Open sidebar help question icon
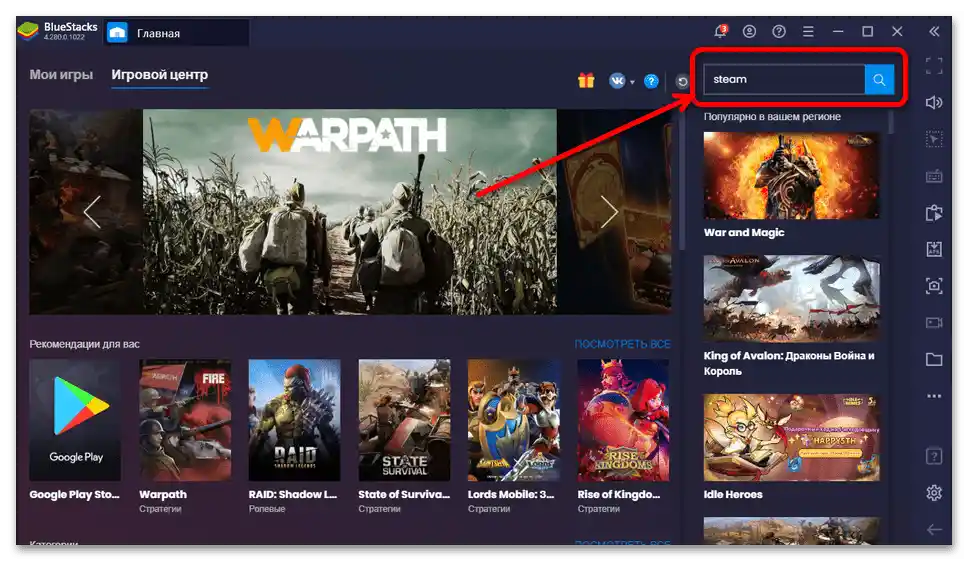The width and height of the screenshot is (968, 561). (934, 456)
